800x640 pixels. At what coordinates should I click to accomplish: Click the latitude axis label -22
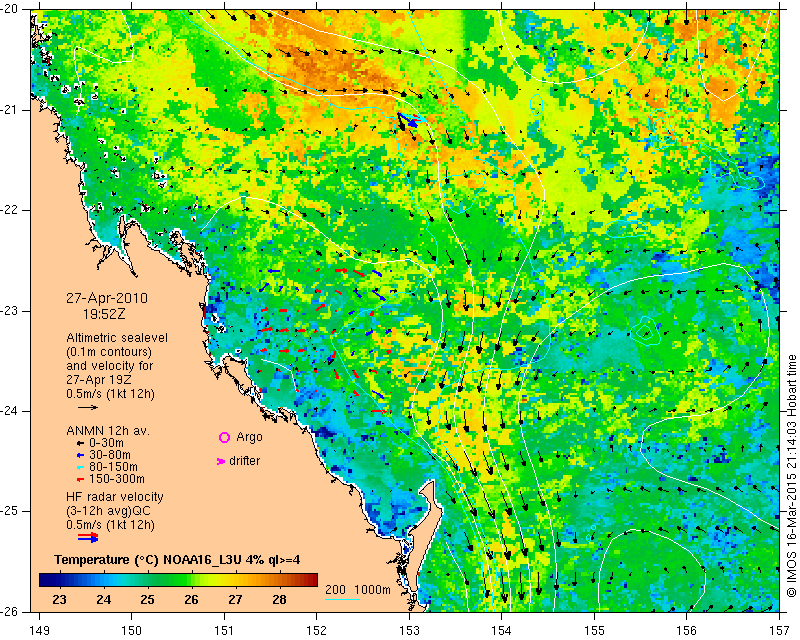pos(9,210)
